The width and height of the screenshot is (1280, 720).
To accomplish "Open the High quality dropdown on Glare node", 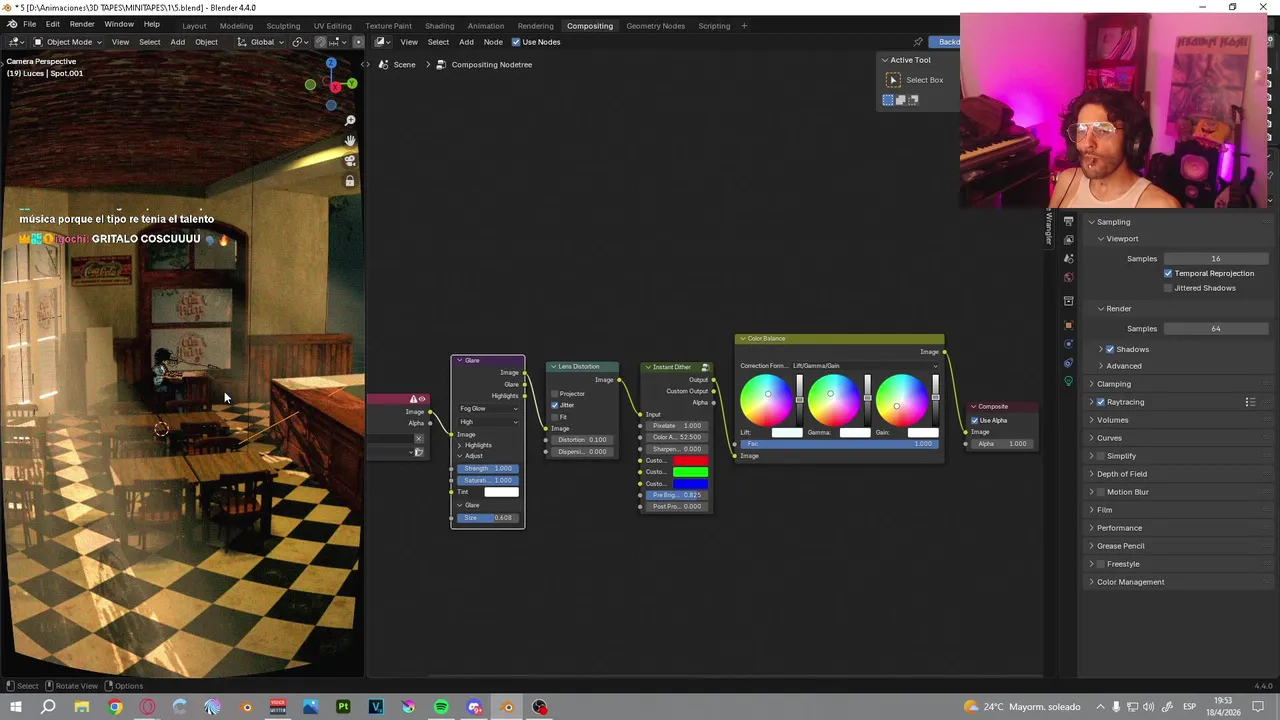I will tap(489, 422).
